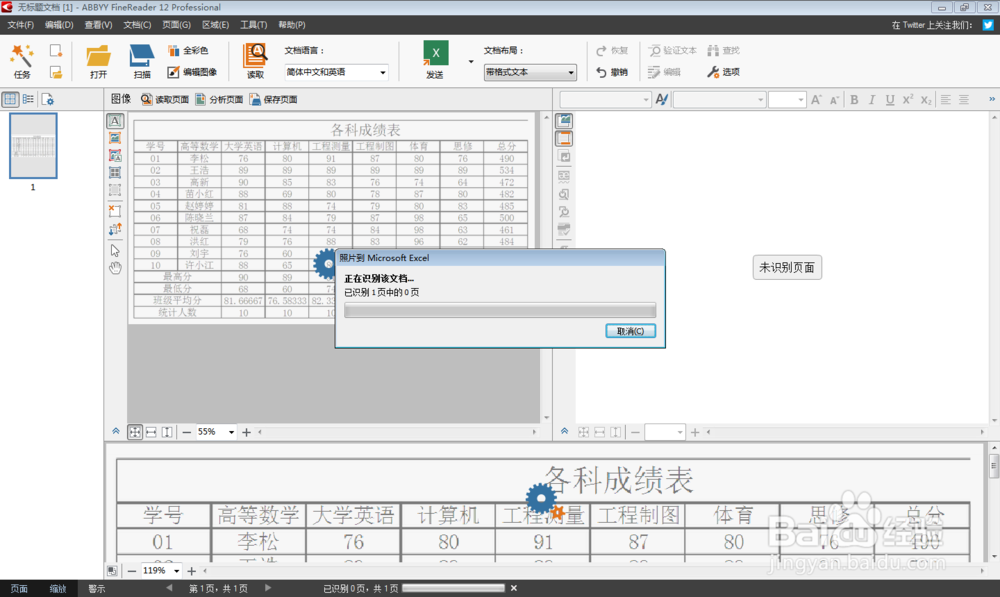Click the image pane vertical scrollbar
Screen dimensions: 1000x597
(547, 268)
